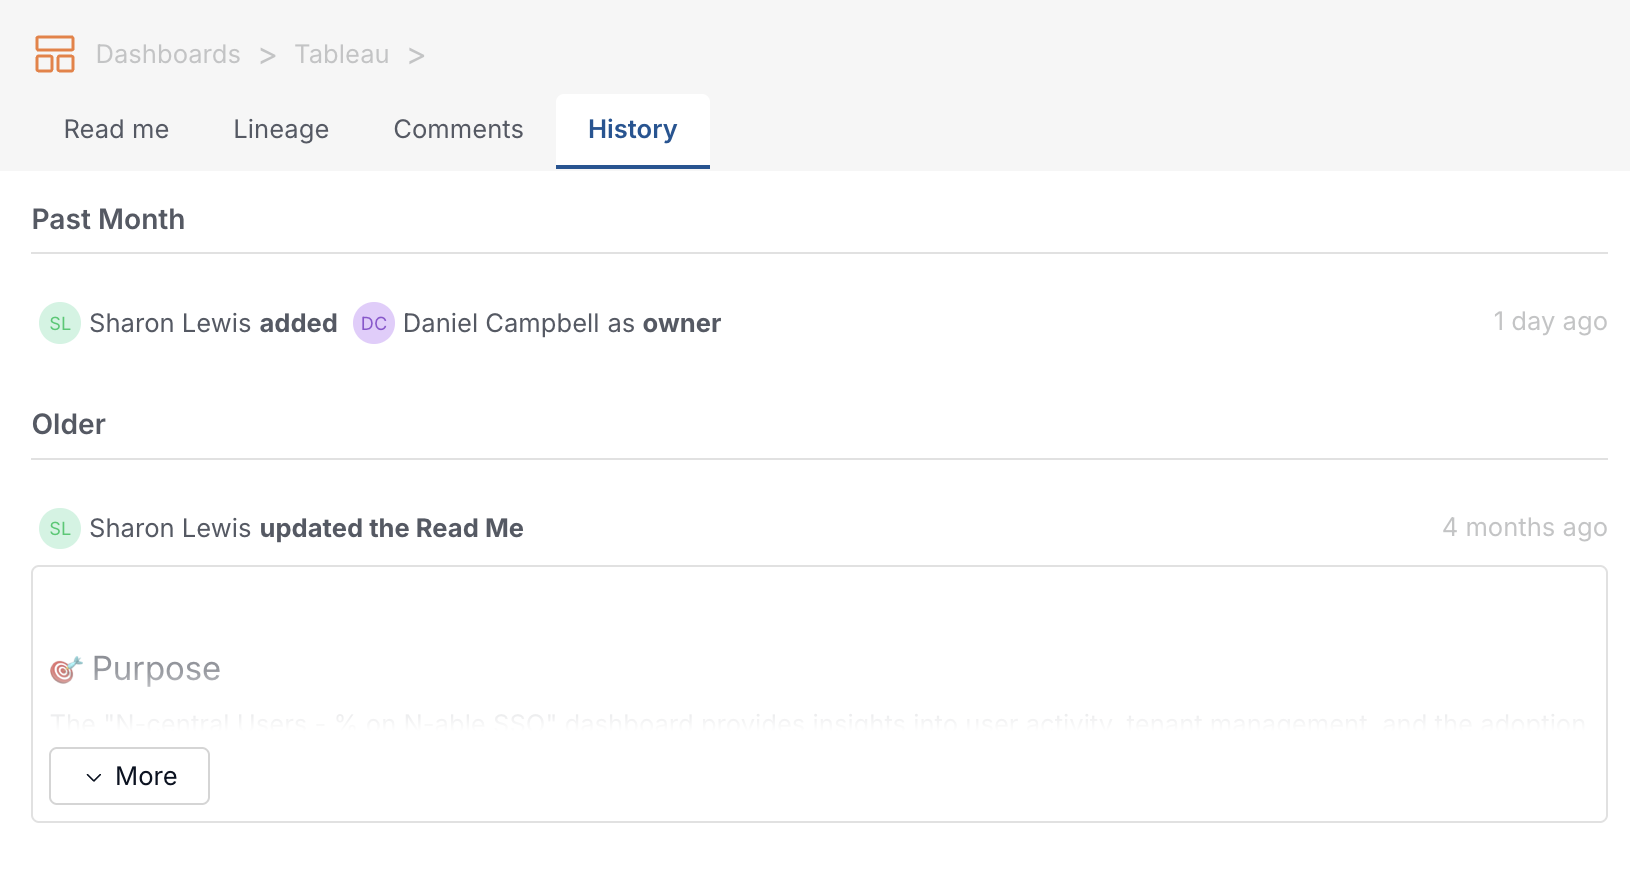Click Daniel Campbell's DC avatar
This screenshot has width=1630, height=870.
374,323
